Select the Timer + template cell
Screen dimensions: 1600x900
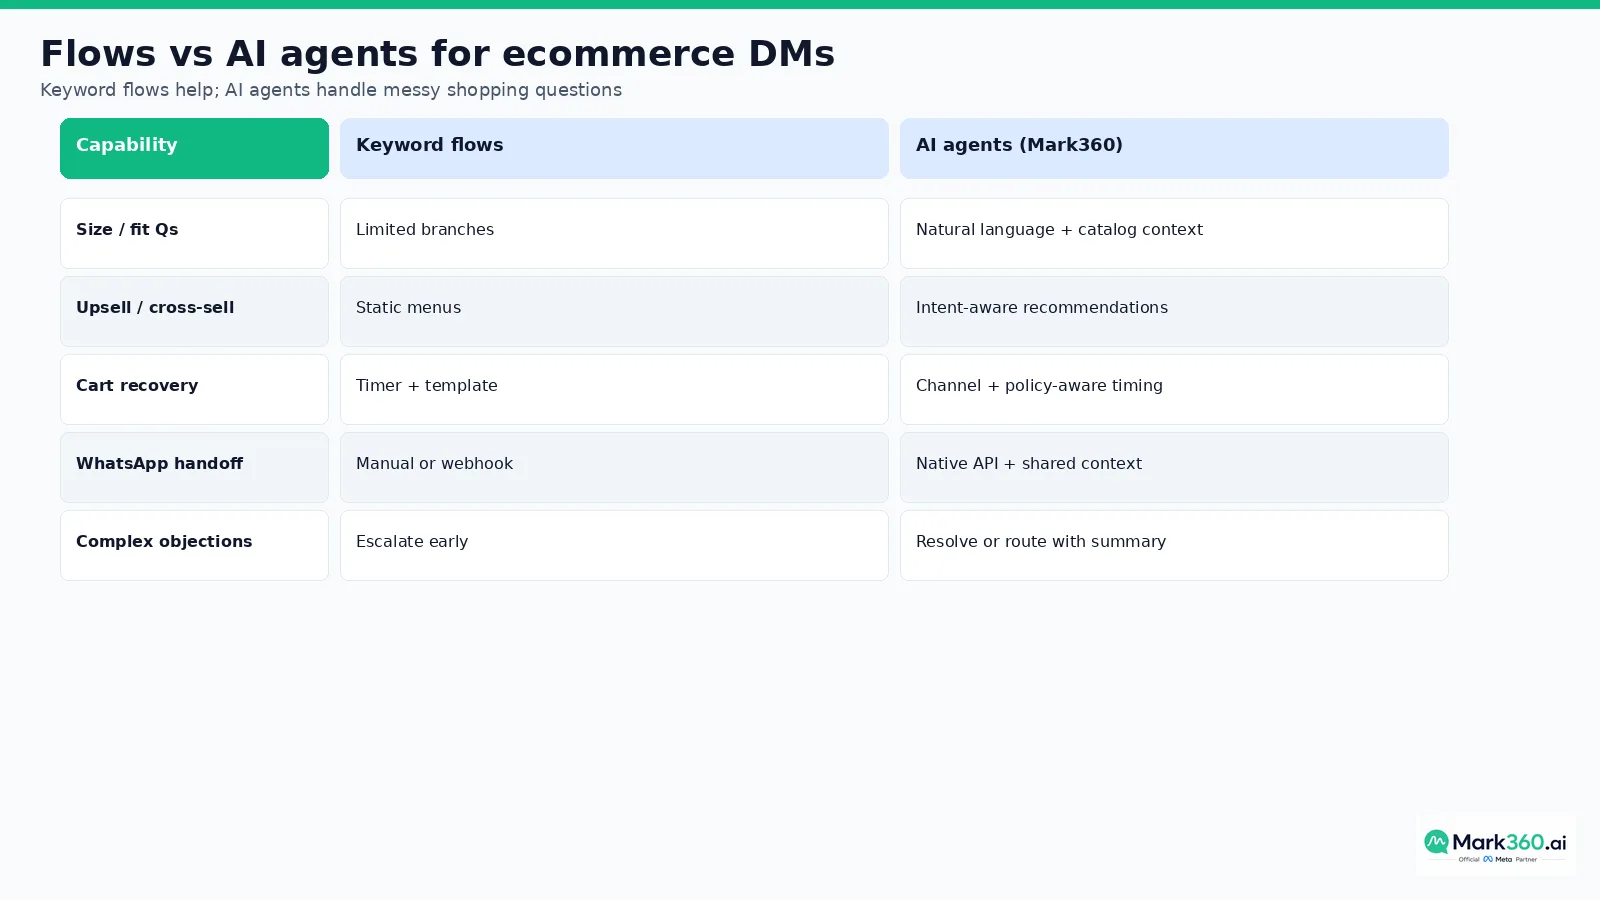614,389
